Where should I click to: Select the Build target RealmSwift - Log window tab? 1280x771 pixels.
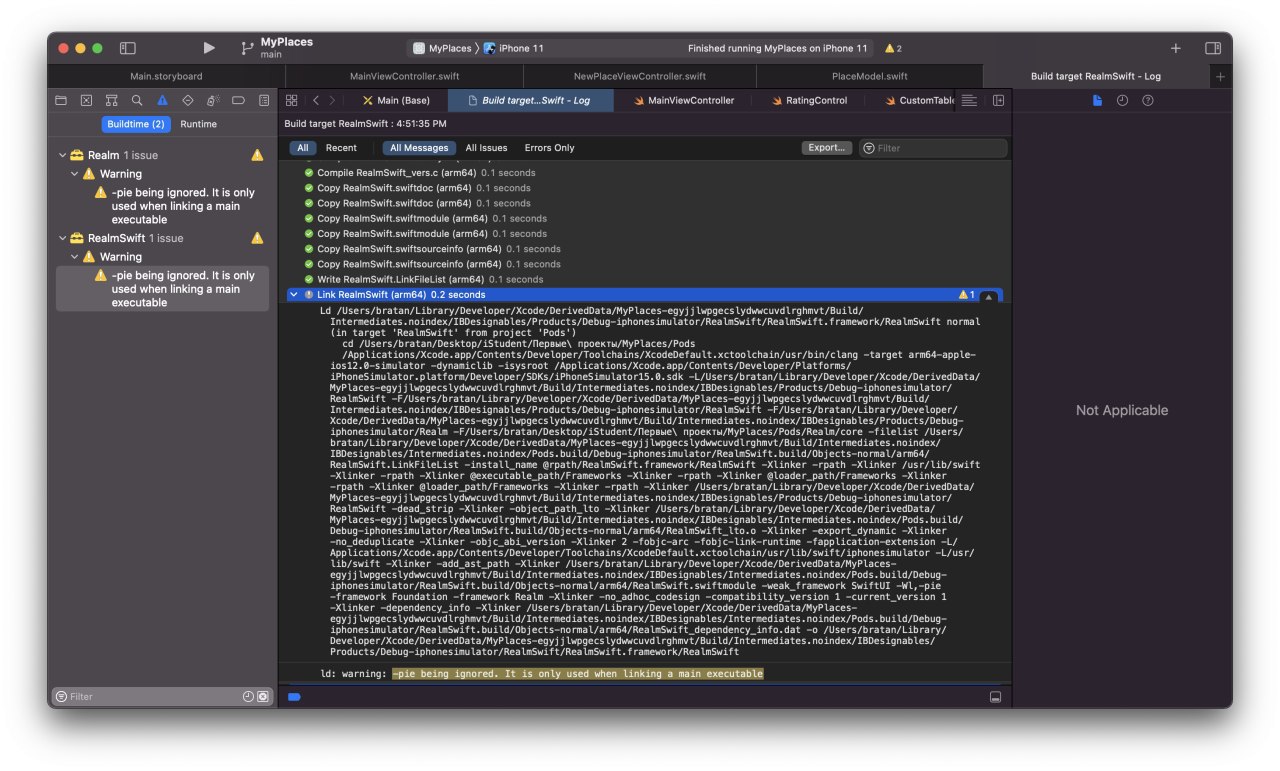1096,76
